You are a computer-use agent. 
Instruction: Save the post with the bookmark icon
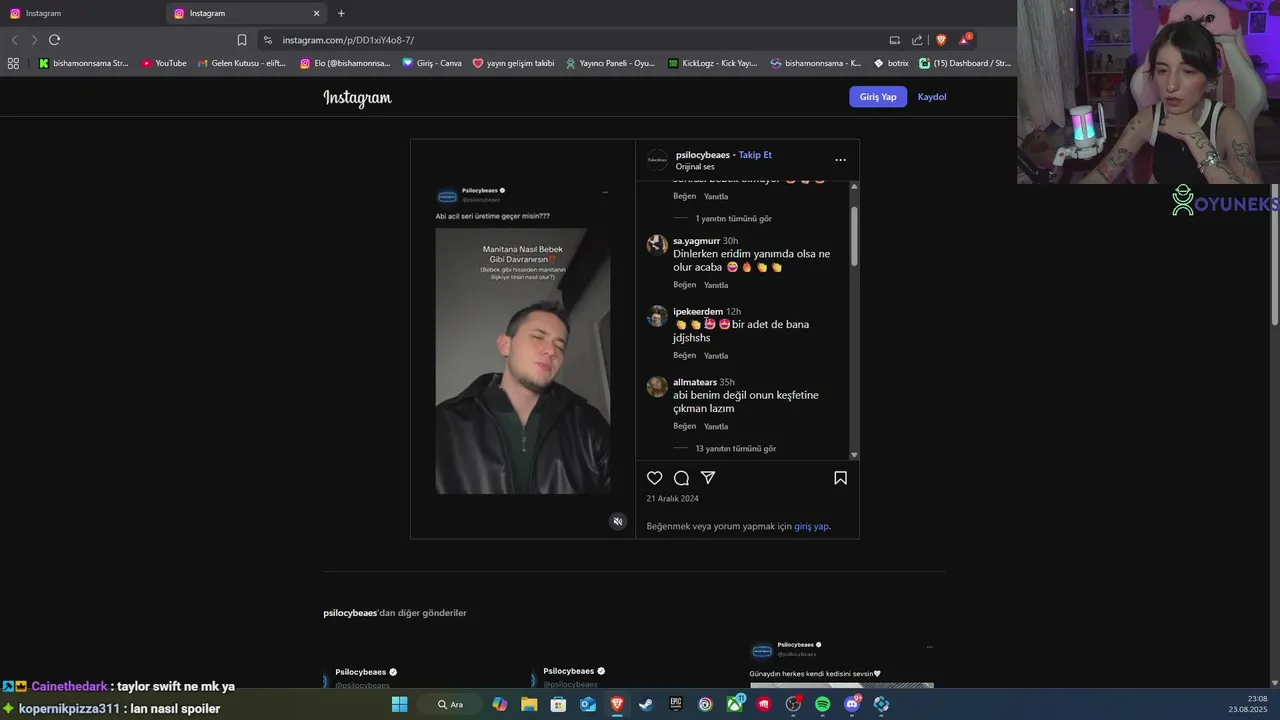tap(840, 478)
